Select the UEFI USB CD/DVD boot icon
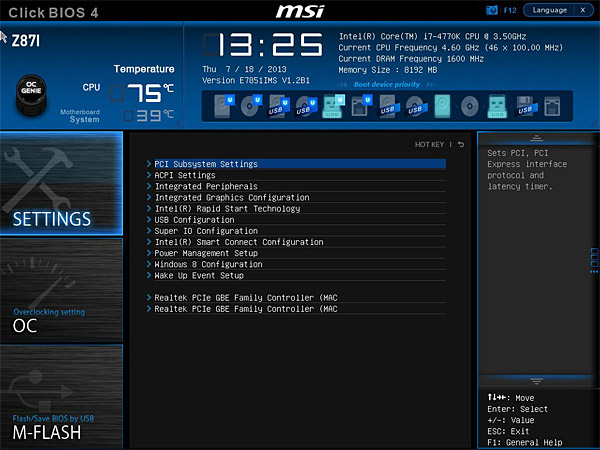Viewport: 600px width, 450px height. (x=306, y=106)
